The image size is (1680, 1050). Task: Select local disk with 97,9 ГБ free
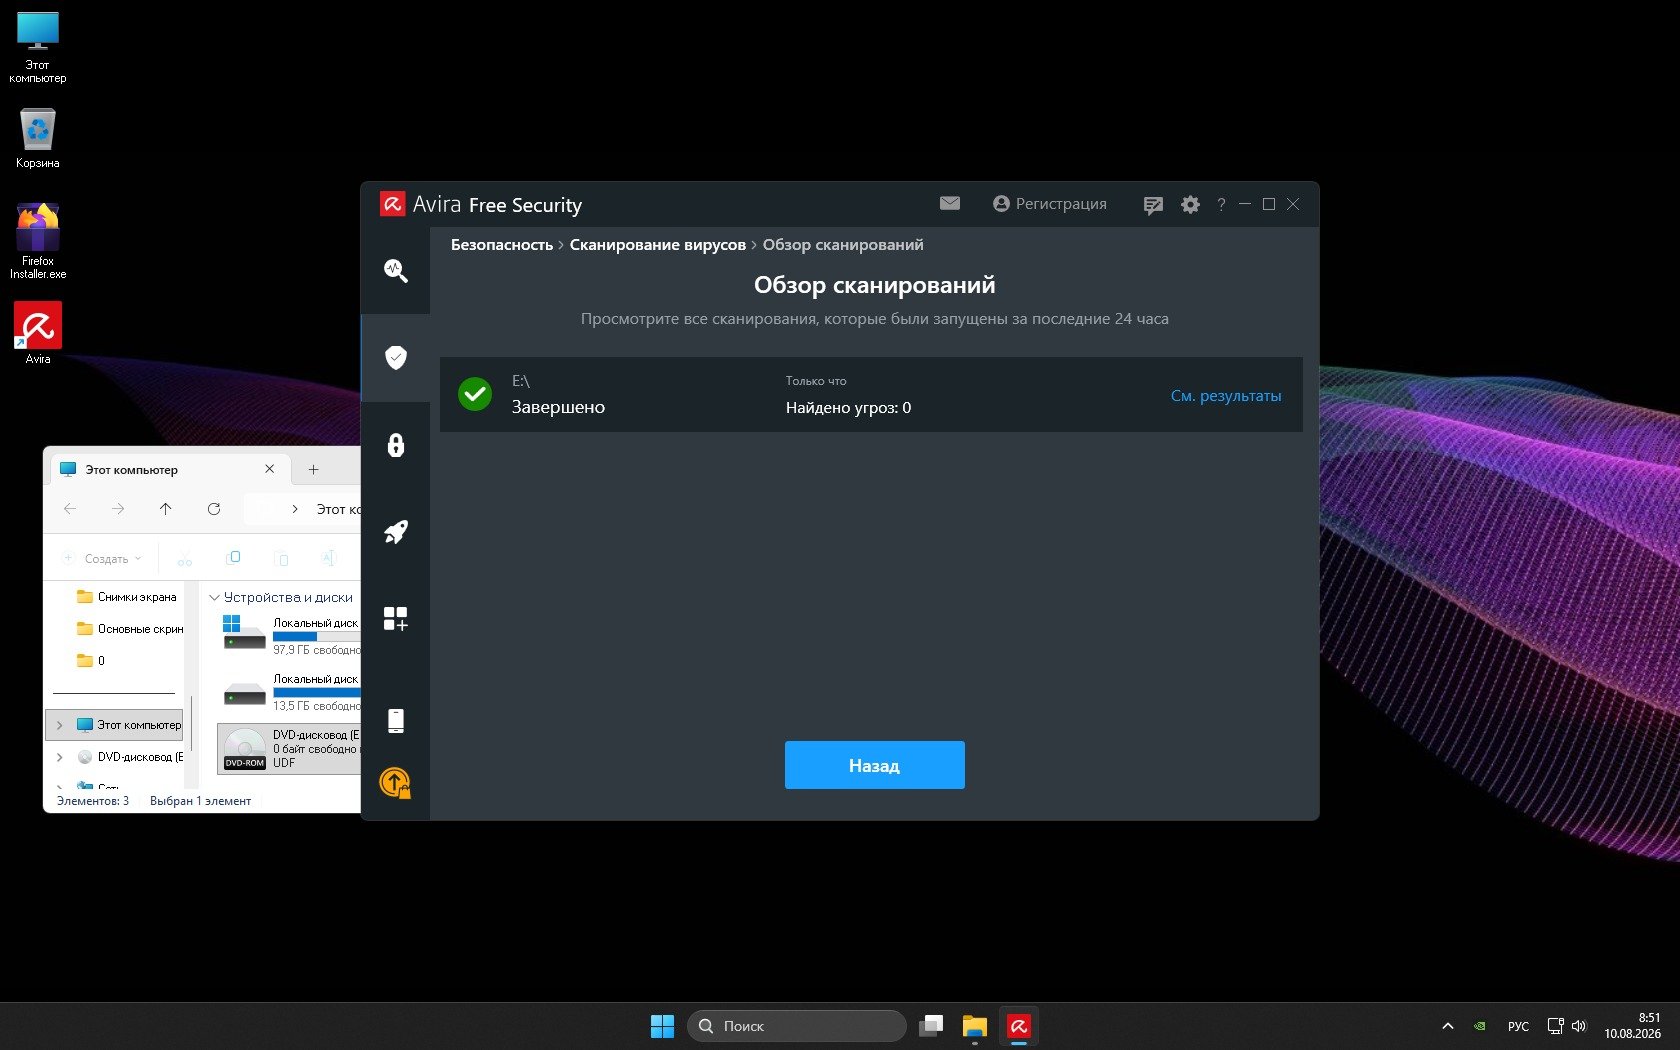click(x=290, y=635)
